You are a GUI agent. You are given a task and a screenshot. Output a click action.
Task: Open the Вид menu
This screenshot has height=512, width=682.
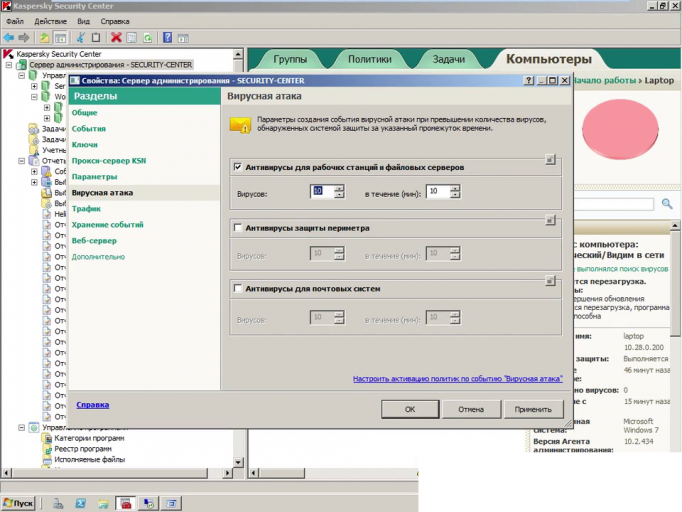[83, 21]
